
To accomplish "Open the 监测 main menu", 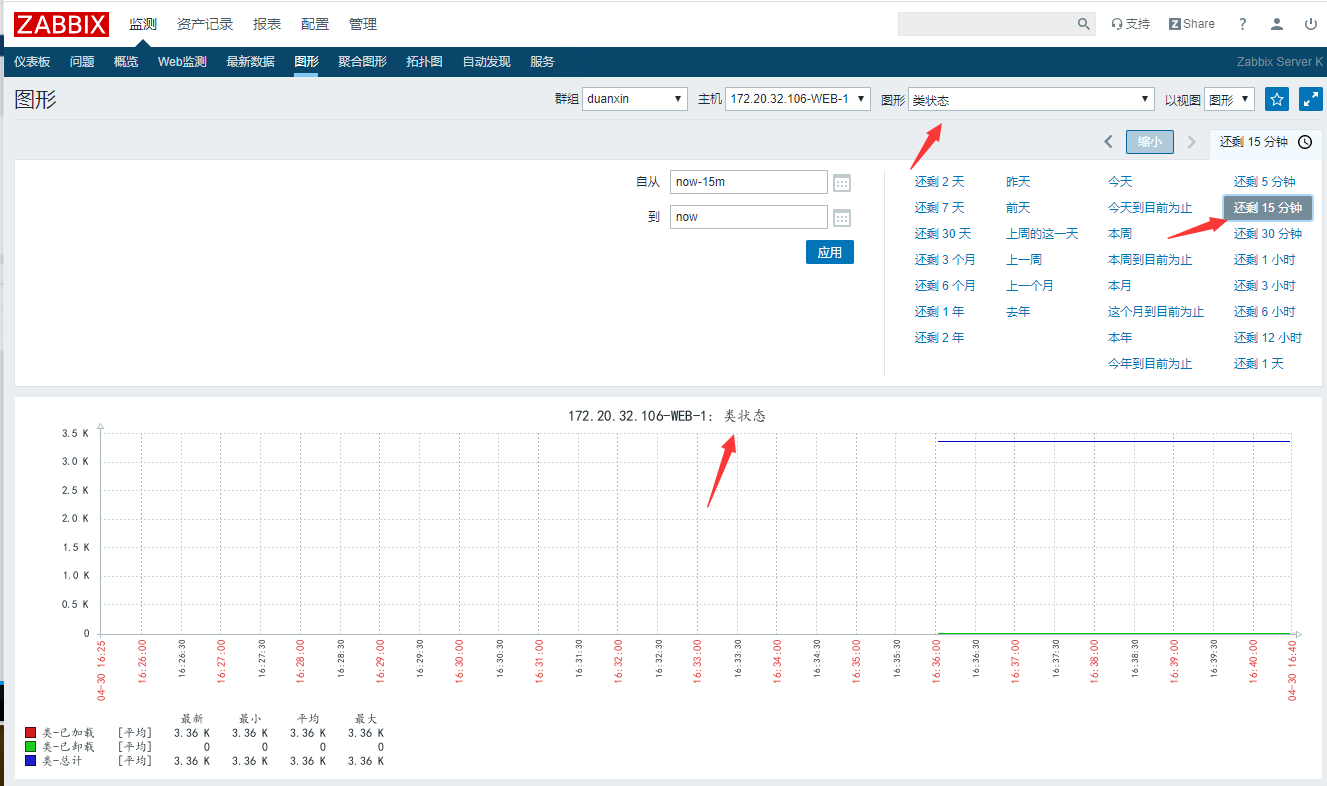I will pyautogui.click(x=143, y=24).
